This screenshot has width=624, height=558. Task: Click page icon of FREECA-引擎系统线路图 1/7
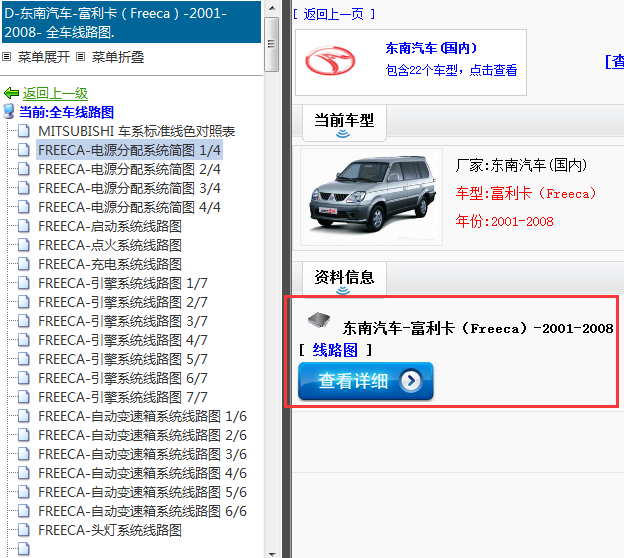[x=24, y=283]
